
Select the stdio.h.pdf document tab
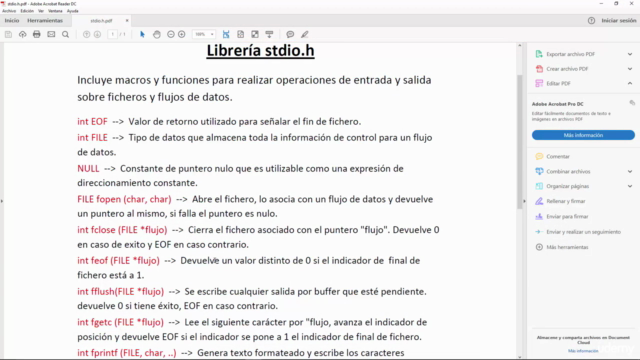pyautogui.click(x=101, y=21)
